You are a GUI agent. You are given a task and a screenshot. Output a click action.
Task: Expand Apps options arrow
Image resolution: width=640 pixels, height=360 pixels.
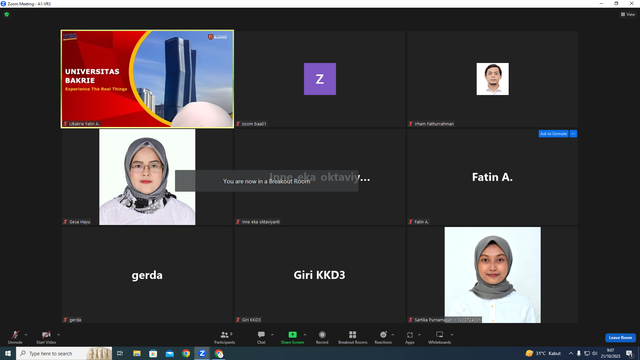tap(419, 335)
